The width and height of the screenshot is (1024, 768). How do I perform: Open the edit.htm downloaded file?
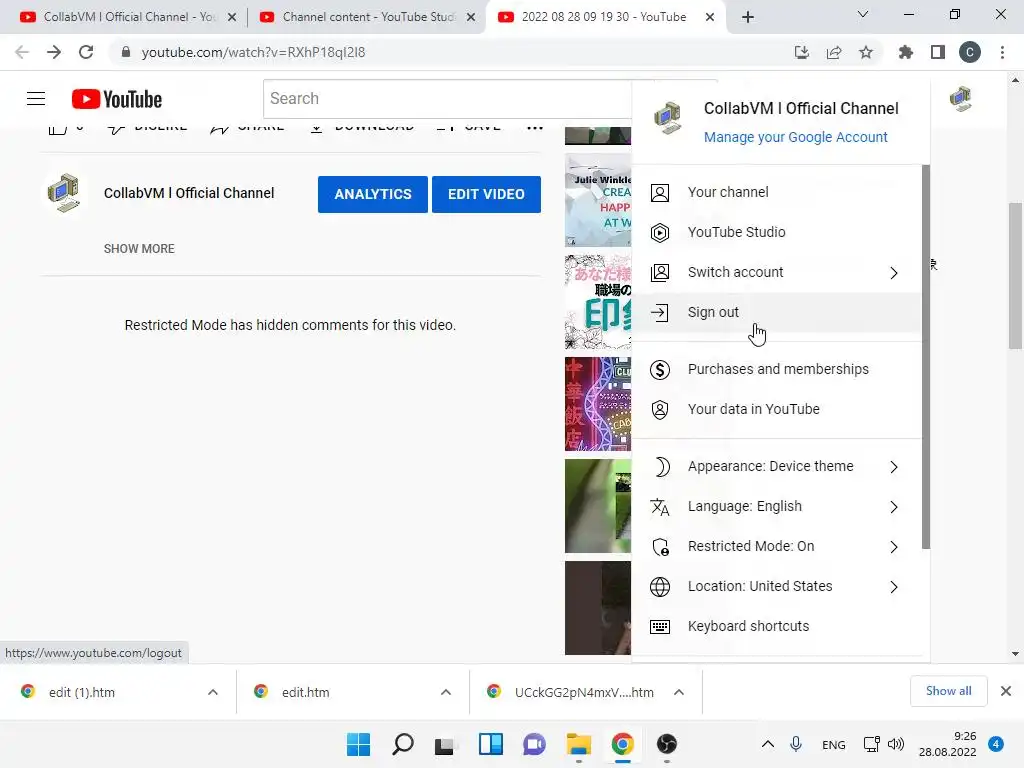[306, 692]
